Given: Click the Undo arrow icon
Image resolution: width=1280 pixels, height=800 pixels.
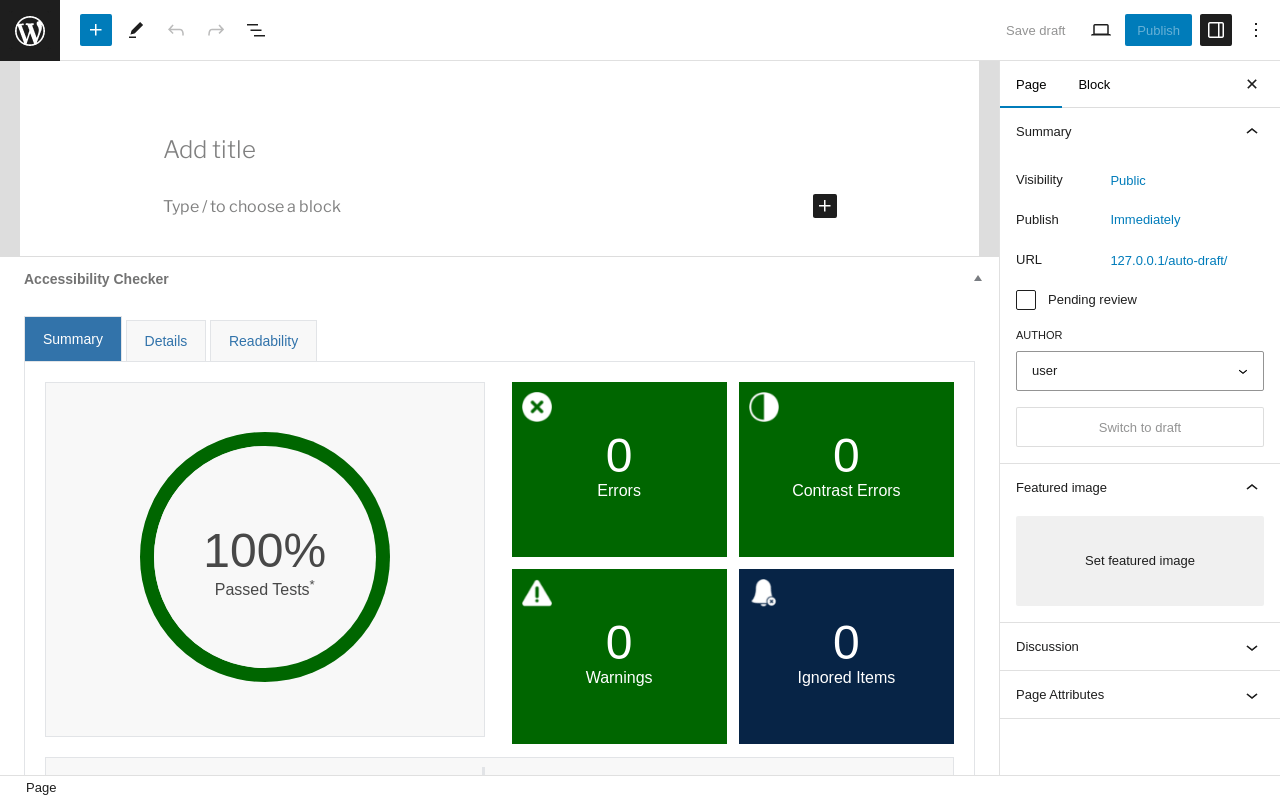Looking at the screenshot, I should [176, 30].
